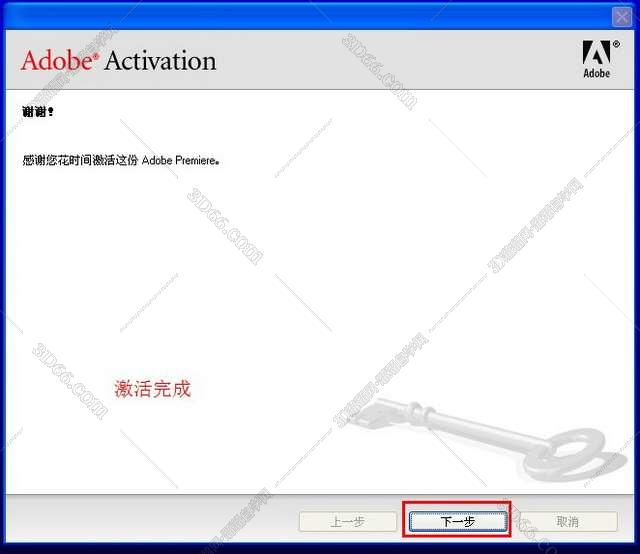Click the text mentioning Adobe Premiere

point(121,160)
